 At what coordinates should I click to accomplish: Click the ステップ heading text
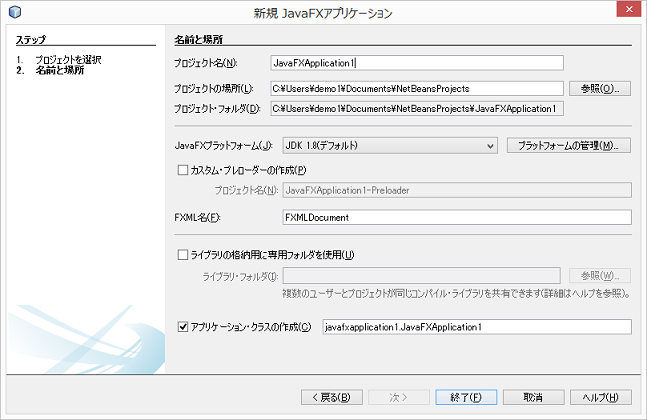(x=31, y=40)
